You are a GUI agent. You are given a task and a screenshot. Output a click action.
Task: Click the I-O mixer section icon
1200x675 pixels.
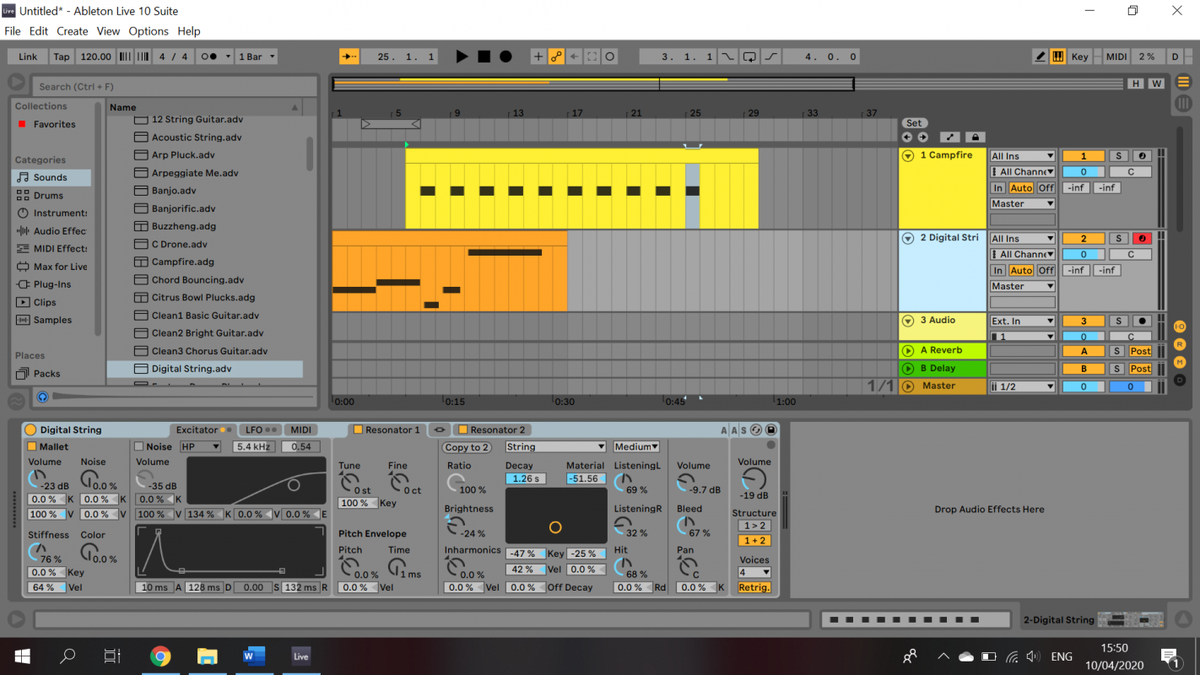[1180, 326]
